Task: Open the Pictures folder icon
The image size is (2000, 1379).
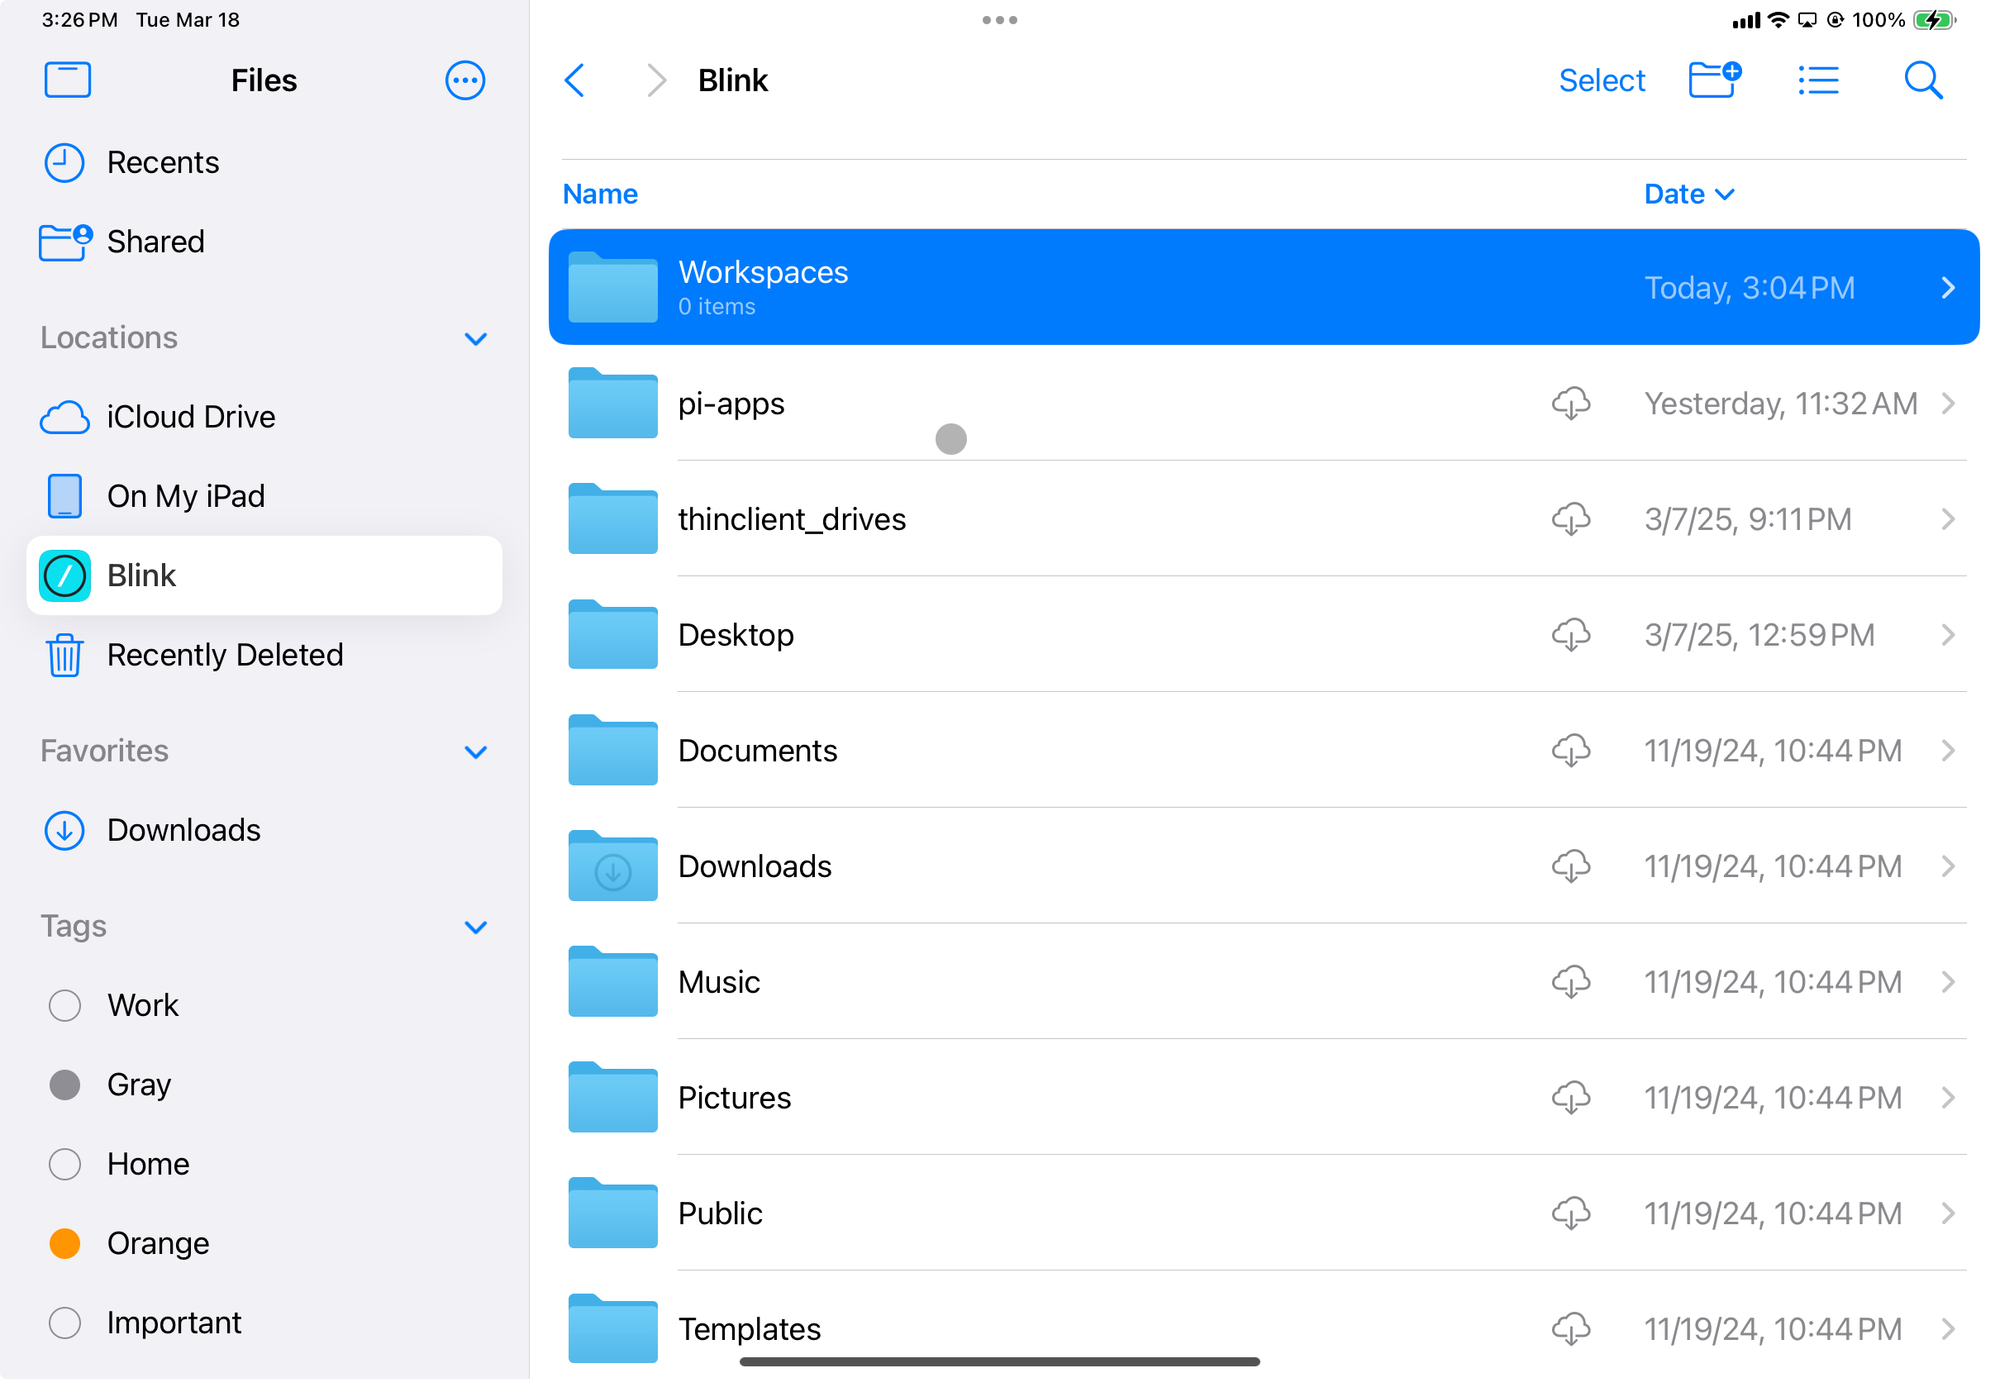Action: [x=613, y=1098]
